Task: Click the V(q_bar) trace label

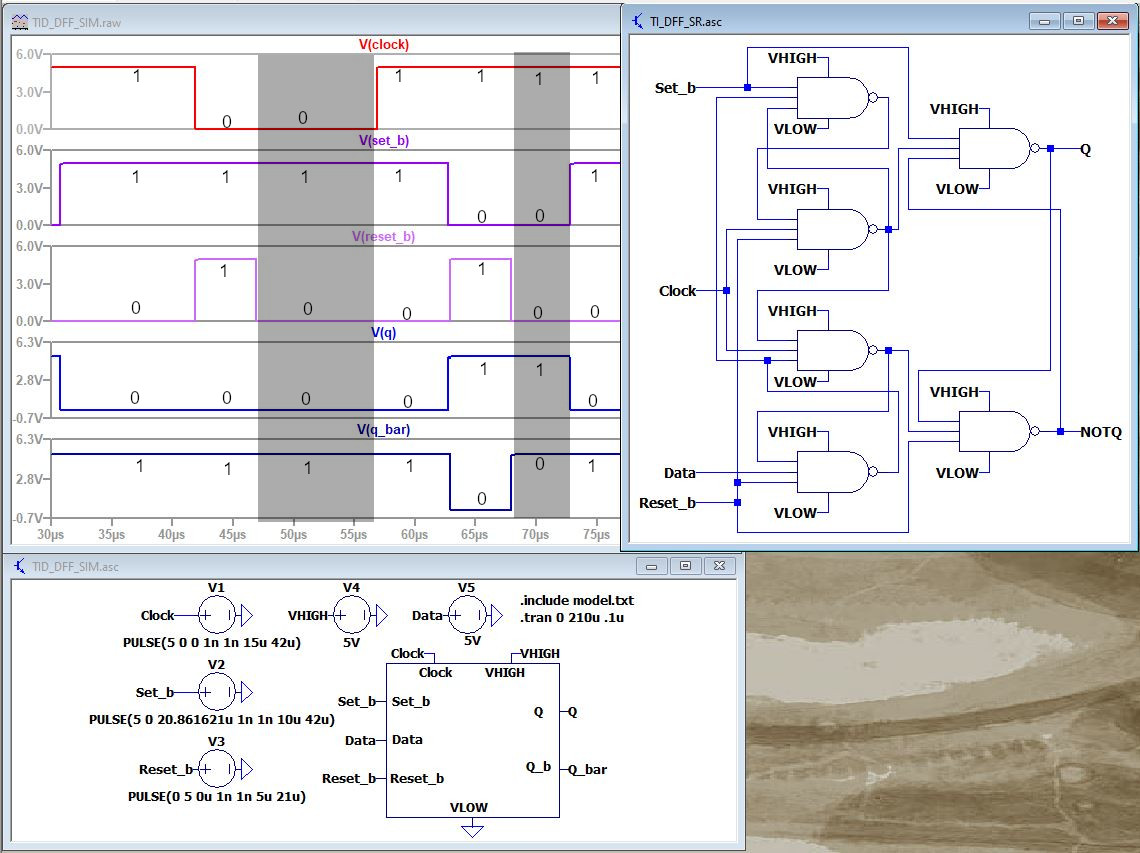Action: coord(383,430)
